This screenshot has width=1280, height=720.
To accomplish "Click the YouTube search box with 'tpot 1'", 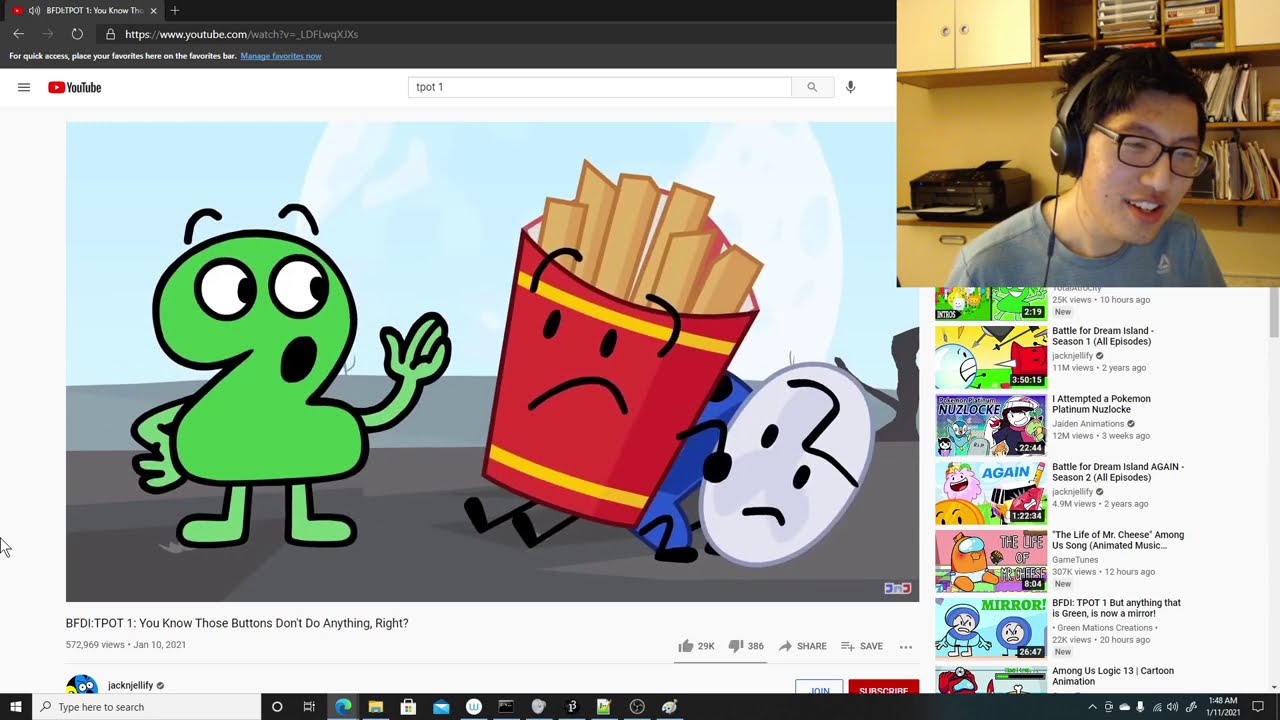I will tap(600, 87).
